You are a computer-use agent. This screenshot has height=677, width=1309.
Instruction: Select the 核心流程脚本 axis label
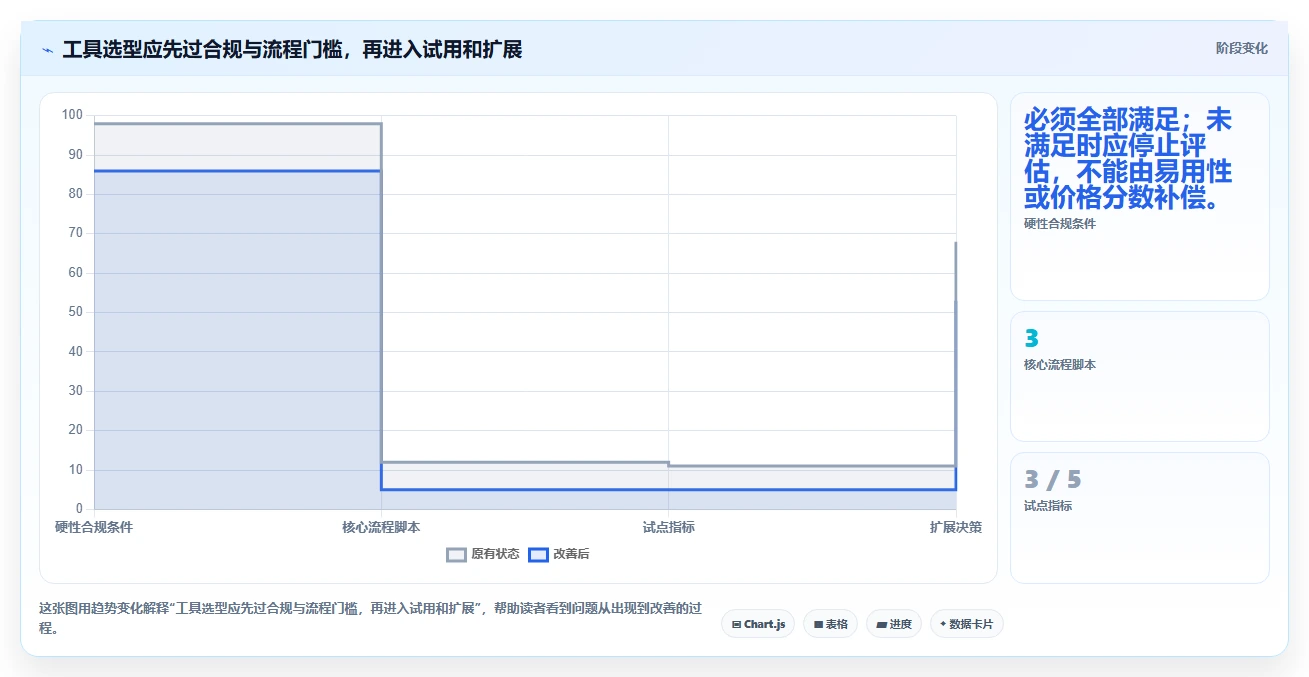(x=381, y=527)
